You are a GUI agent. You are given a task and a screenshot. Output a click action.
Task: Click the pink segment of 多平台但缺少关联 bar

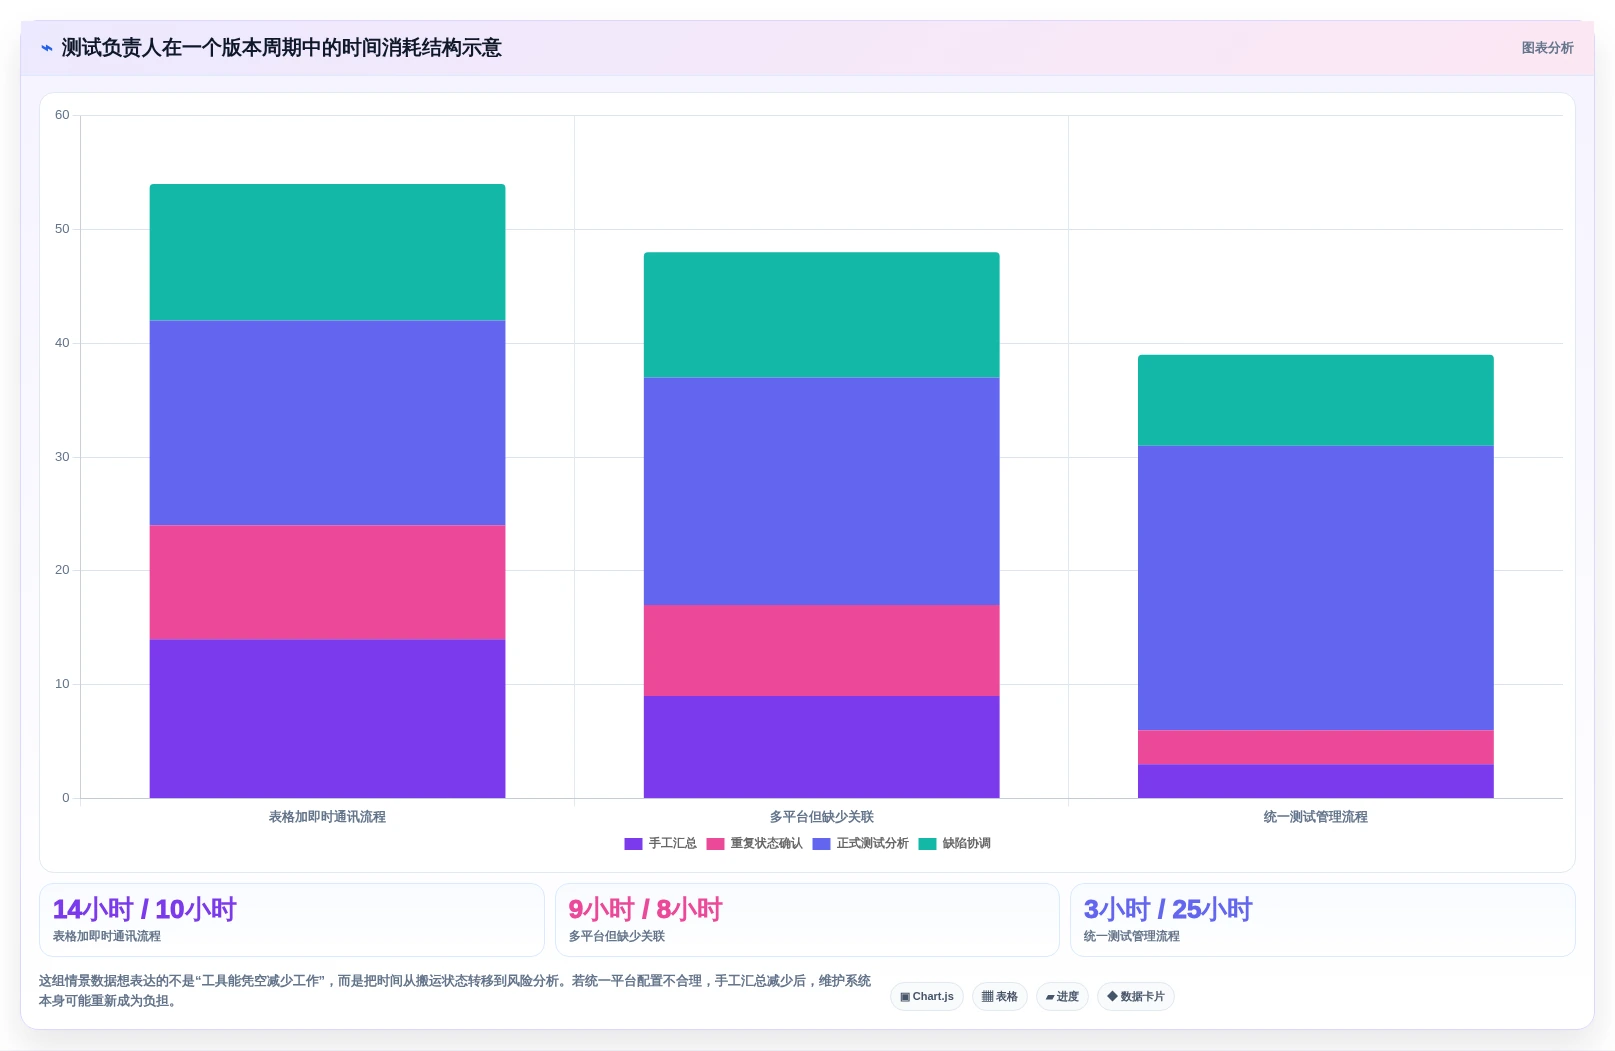821,650
